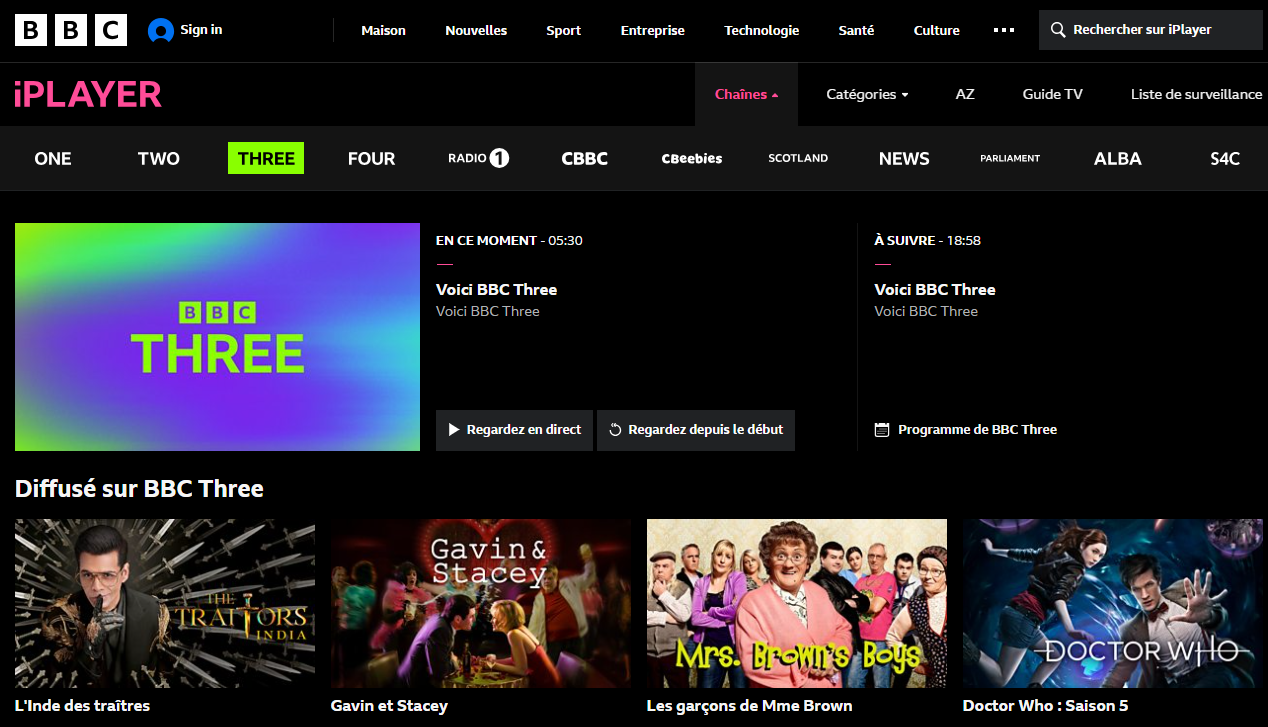Viewport: 1268px width, 727px height.
Task: Open the Culture navigation link
Action: (x=937, y=31)
